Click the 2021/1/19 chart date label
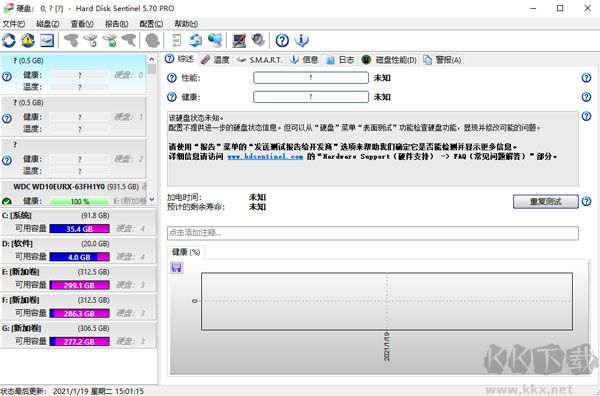The width and height of the screenshot is (600, 396). click(386, 347)
